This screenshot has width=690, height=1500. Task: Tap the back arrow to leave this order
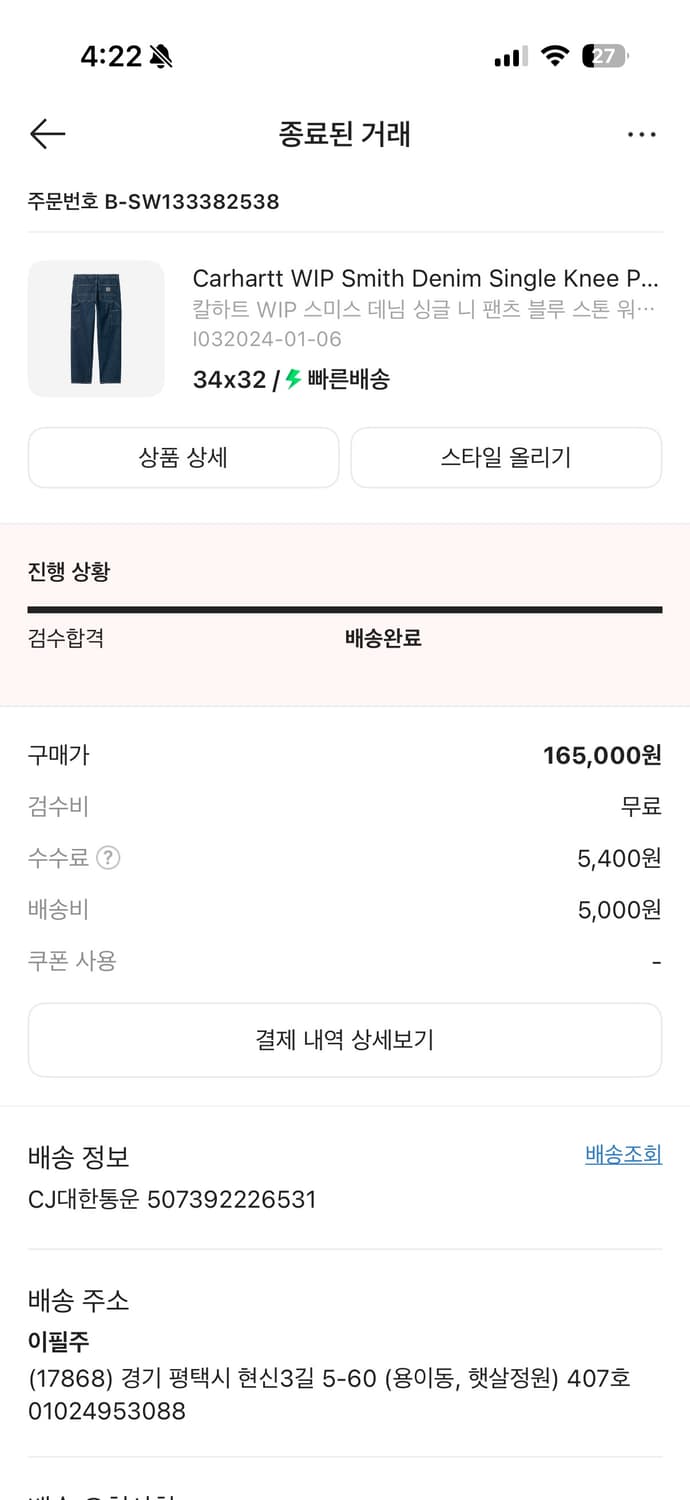point(46,133)
